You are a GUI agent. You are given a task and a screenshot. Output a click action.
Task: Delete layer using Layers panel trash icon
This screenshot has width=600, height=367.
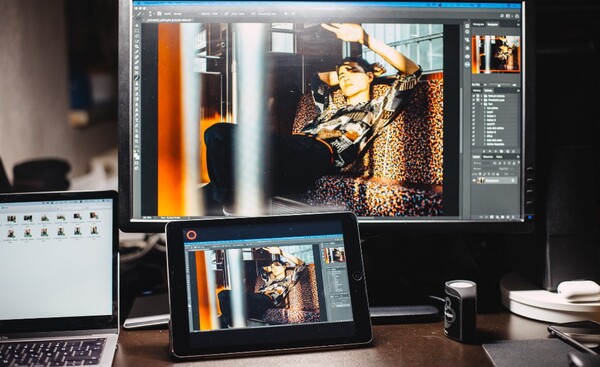(513, 217)
